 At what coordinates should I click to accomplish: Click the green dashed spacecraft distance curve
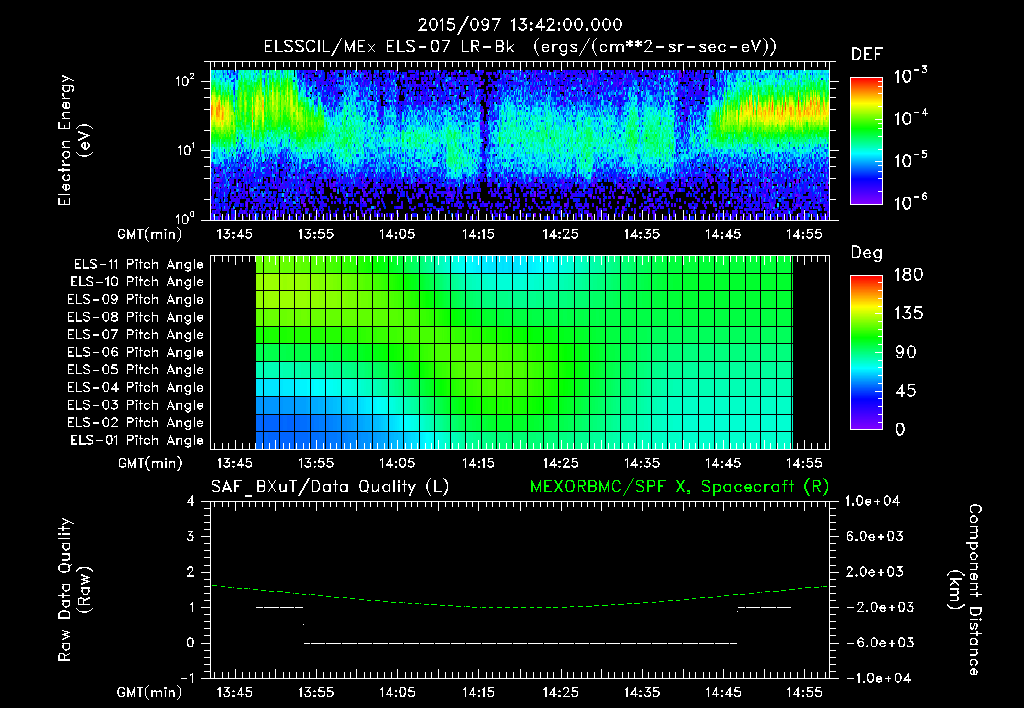(x=520, y=607)
